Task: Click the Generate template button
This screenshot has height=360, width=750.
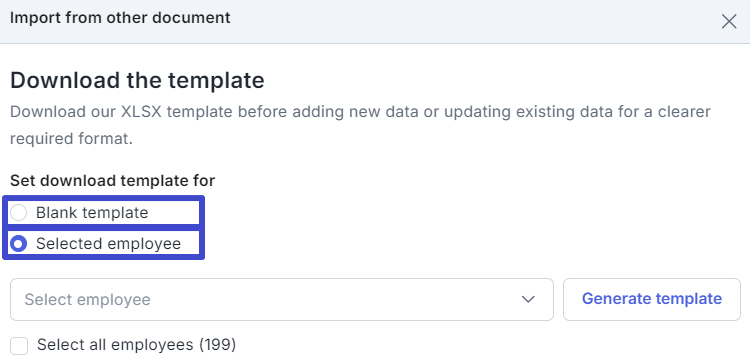Action: pyautogui.click(x=651, y=299)
